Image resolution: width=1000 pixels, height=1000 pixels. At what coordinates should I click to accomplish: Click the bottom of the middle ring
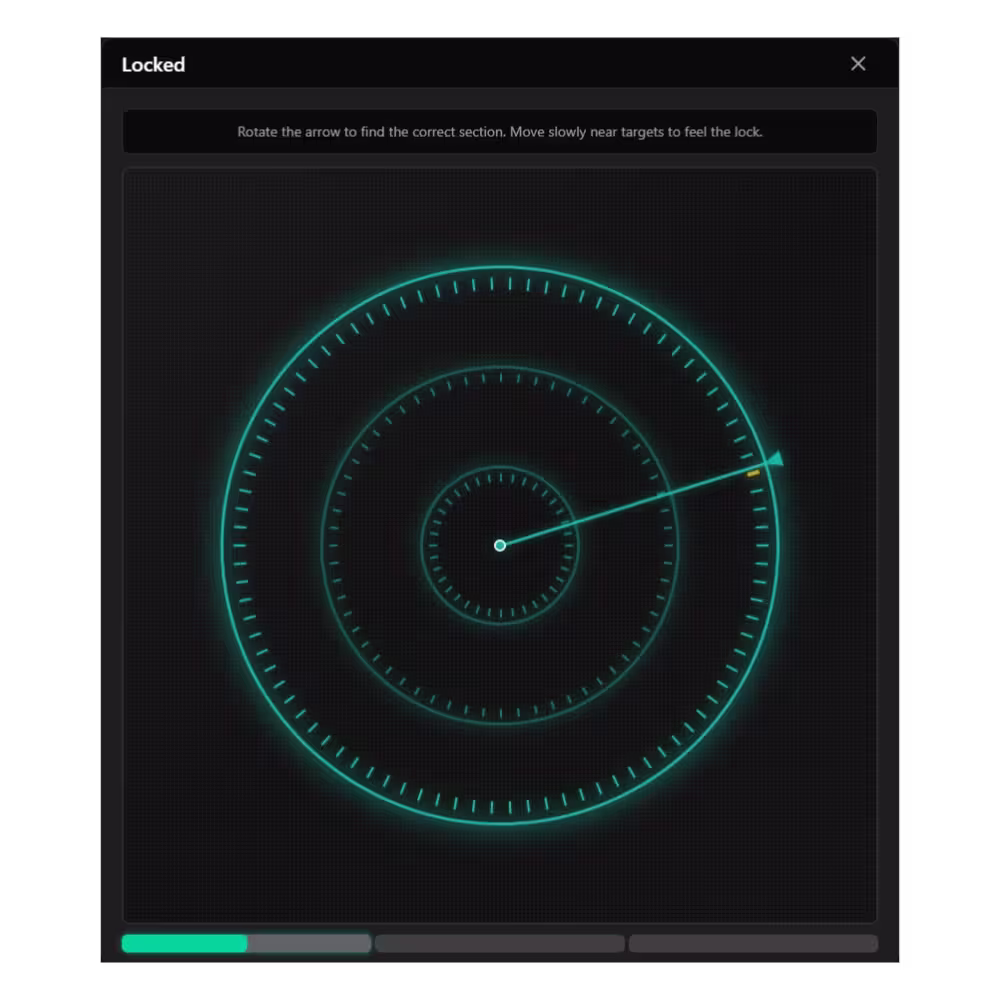[500, 723]
